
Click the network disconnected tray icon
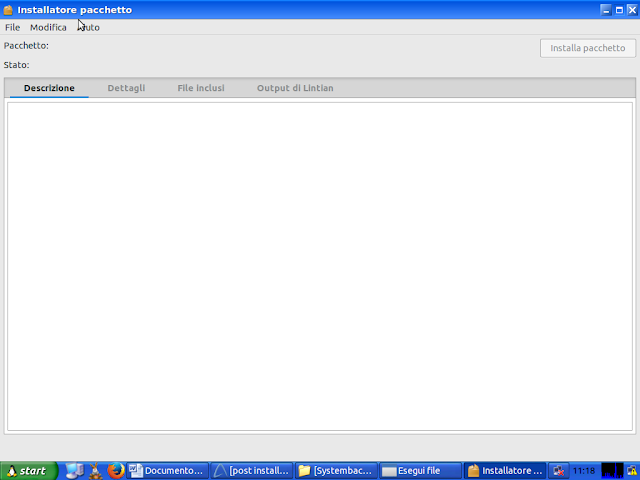(558, 471)
